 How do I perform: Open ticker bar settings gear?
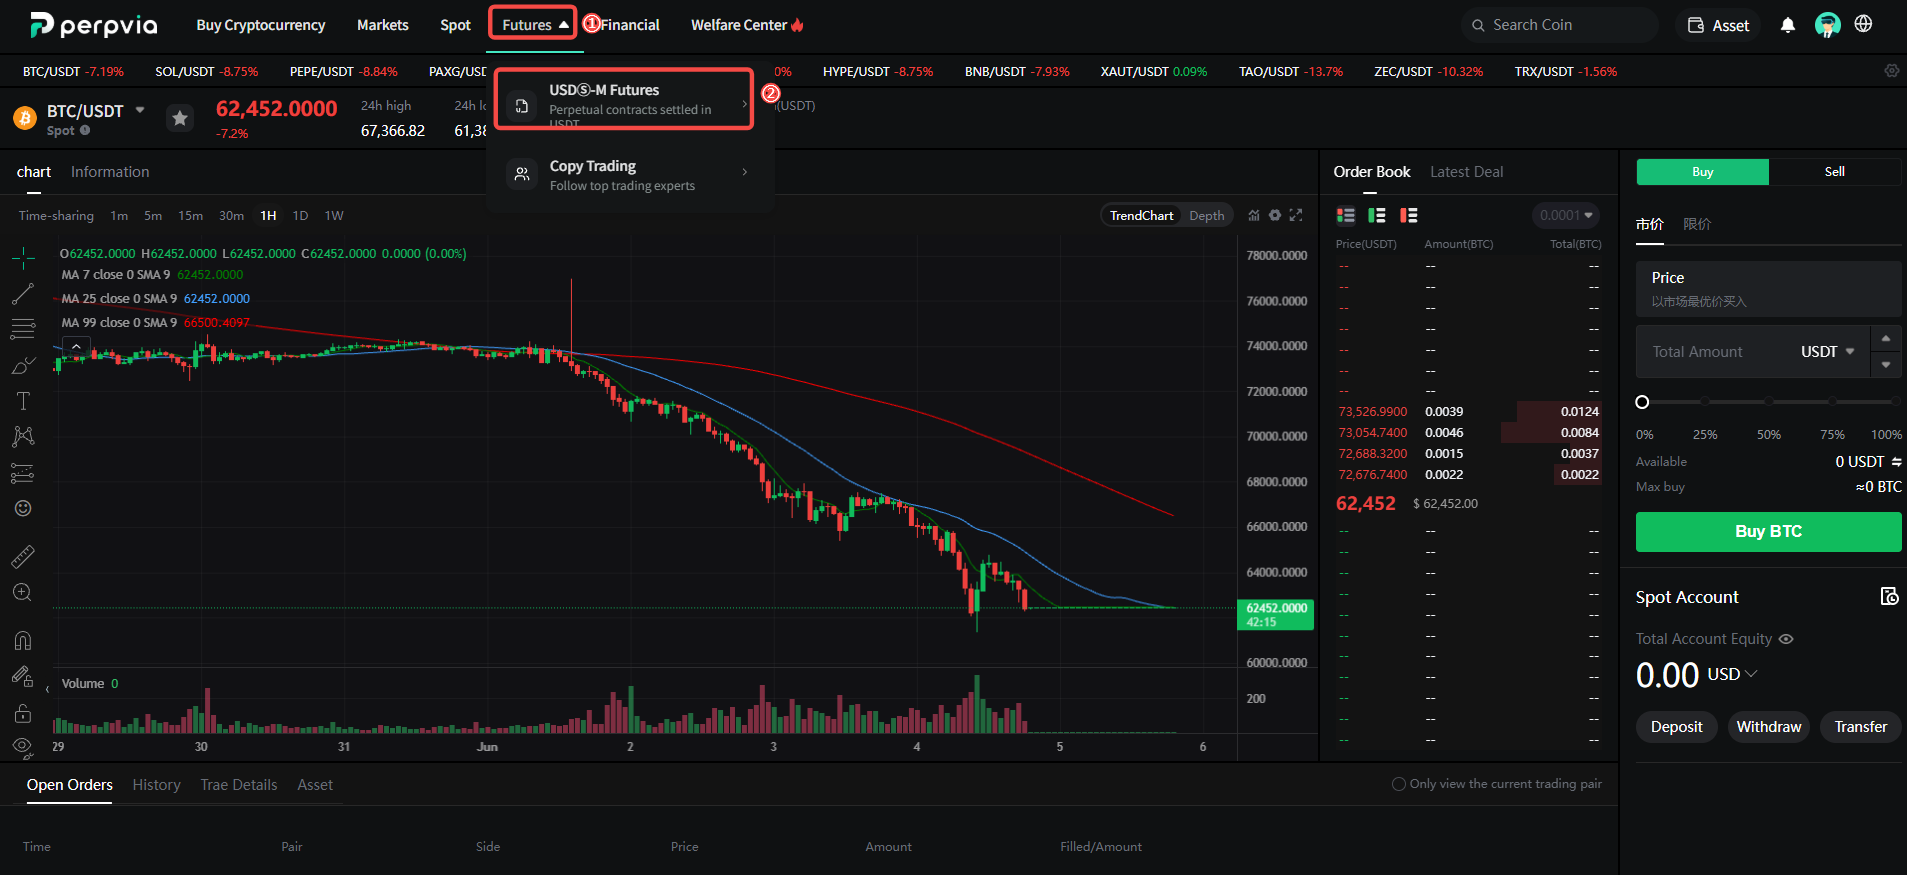1892,71
